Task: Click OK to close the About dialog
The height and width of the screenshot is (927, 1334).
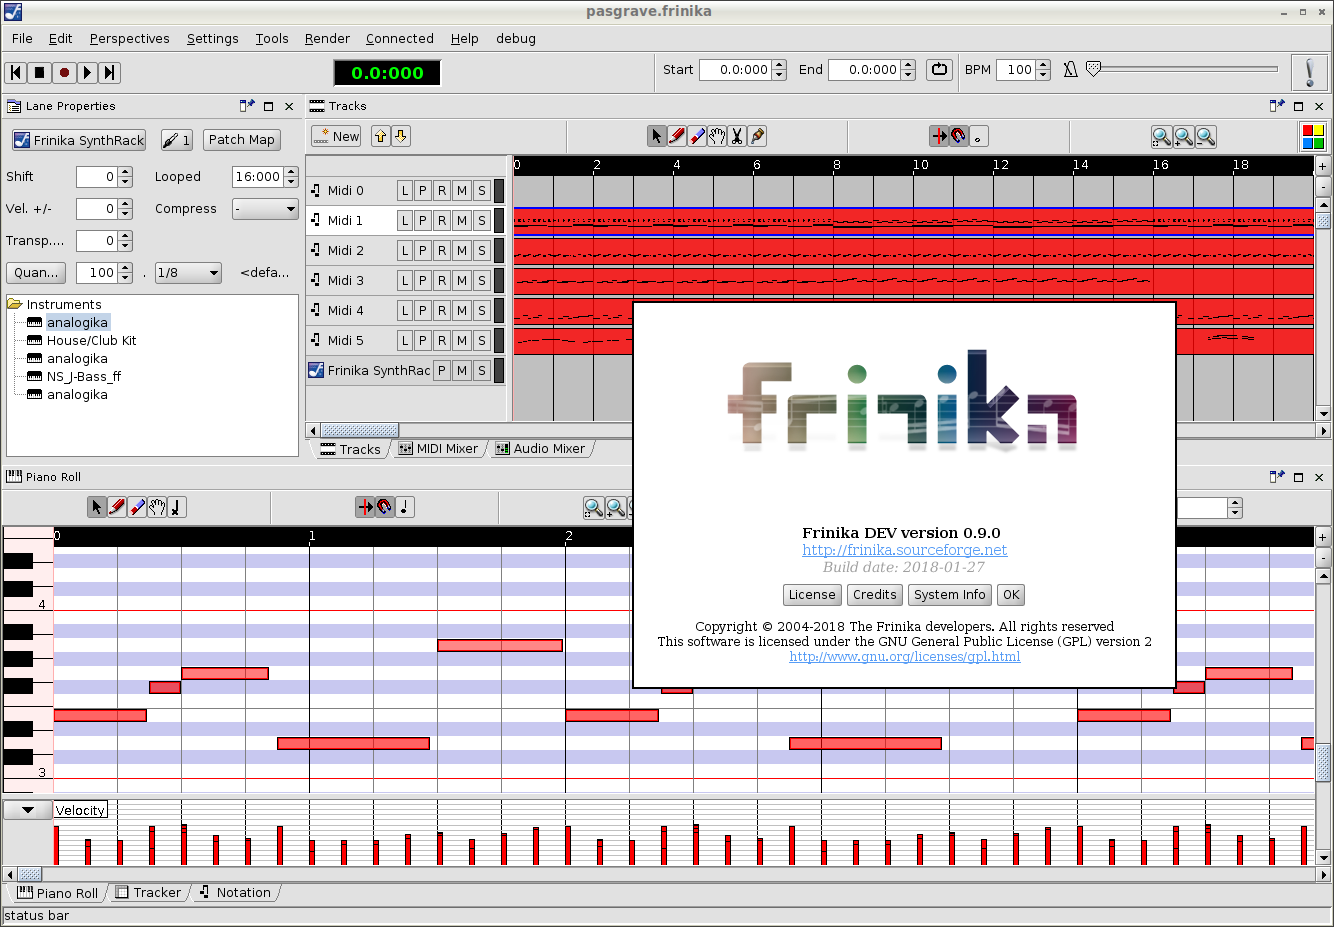Action: (1011, 595)
